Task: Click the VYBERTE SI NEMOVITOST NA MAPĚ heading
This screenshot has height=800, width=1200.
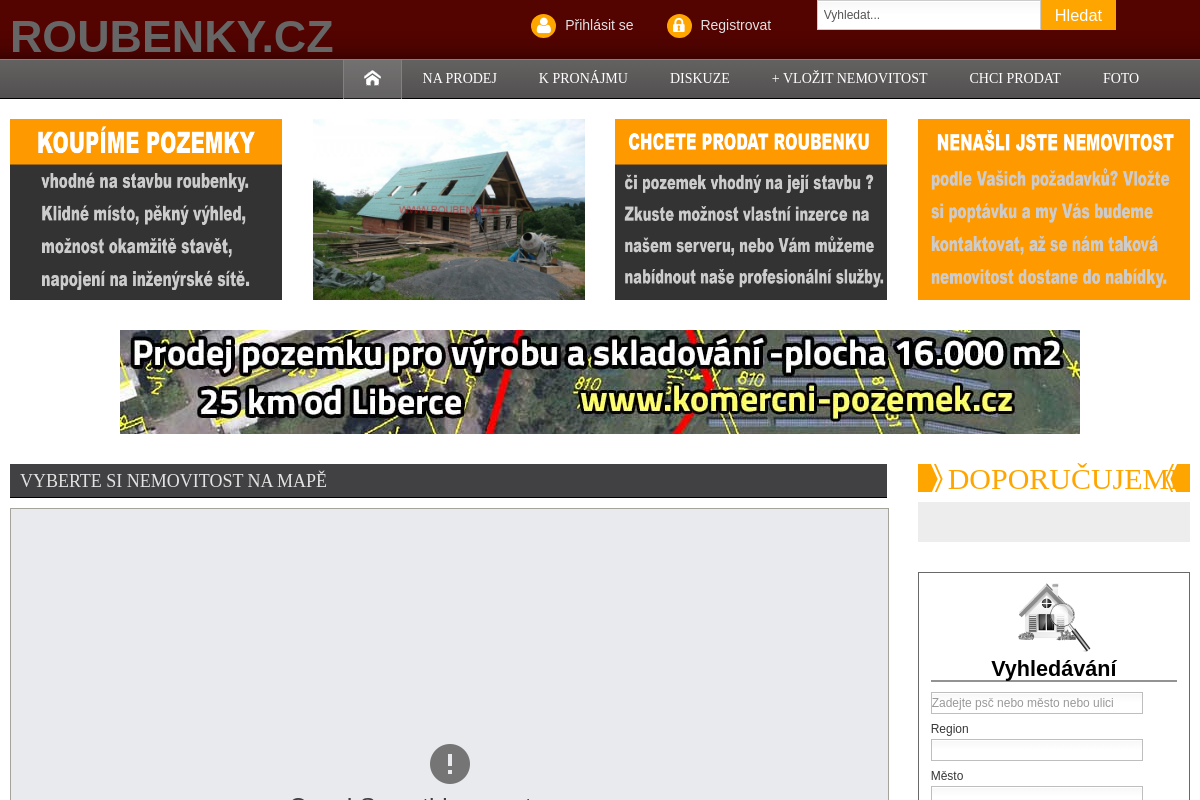Action: click(x=448, y=481)
